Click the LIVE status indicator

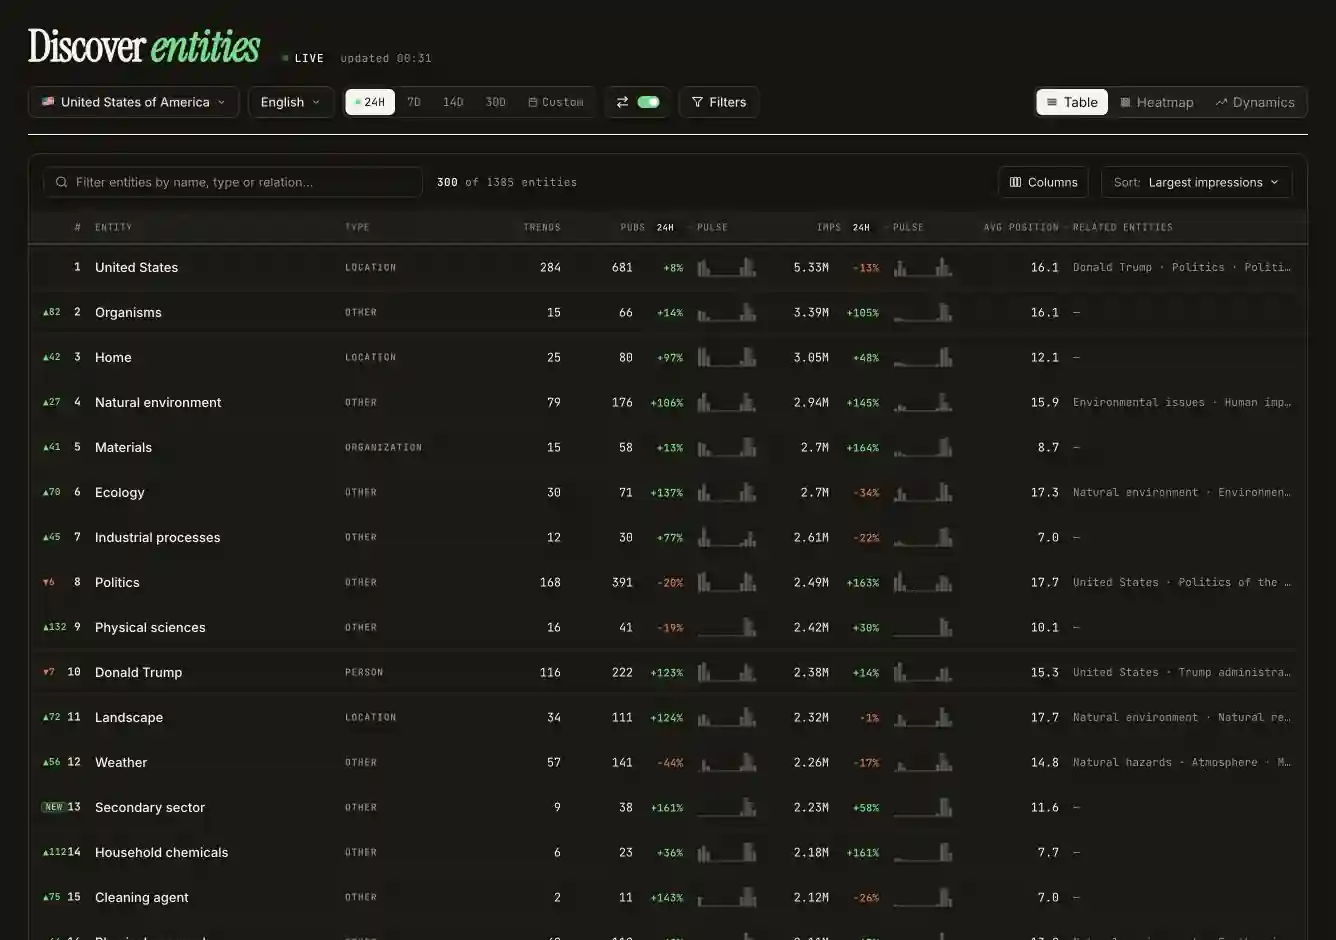click(x=303, y=58)
